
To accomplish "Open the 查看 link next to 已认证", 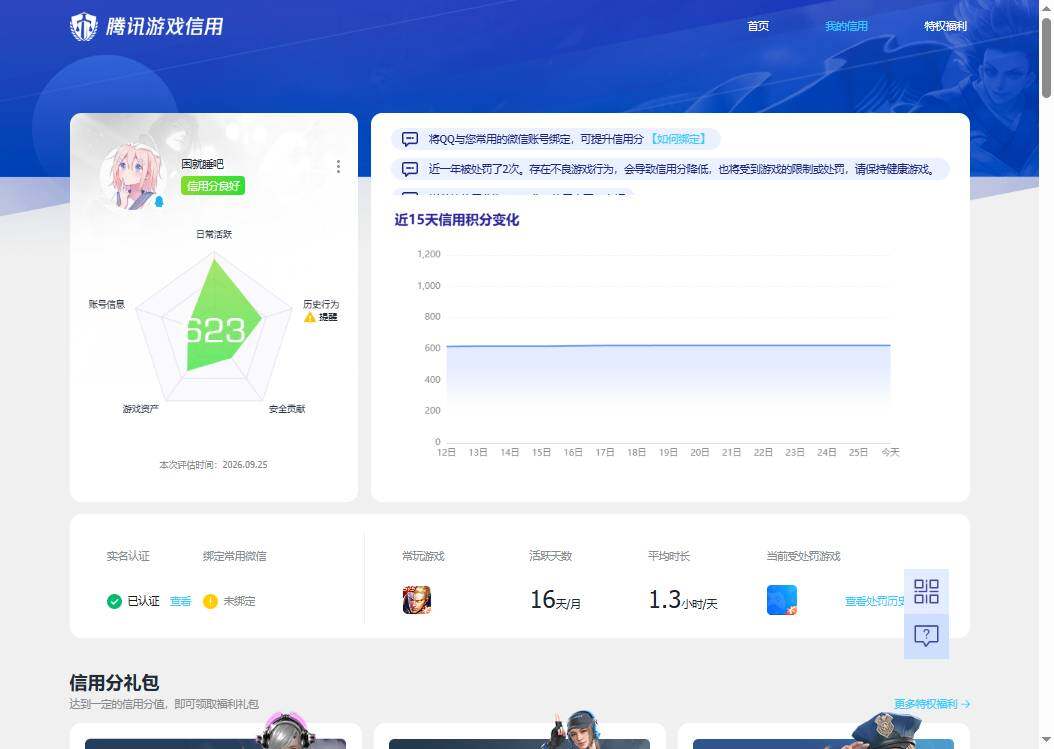I will pyautogui.click(x=180, y=601).
